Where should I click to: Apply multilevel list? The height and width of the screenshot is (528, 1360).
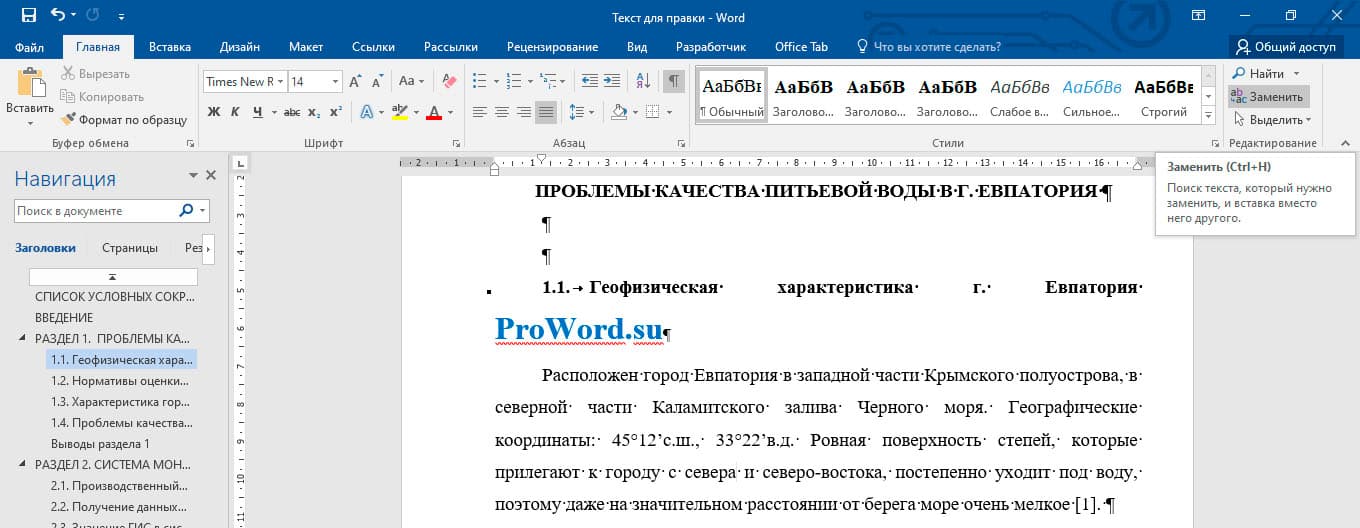pyautogui.click(x=547, y=81)
